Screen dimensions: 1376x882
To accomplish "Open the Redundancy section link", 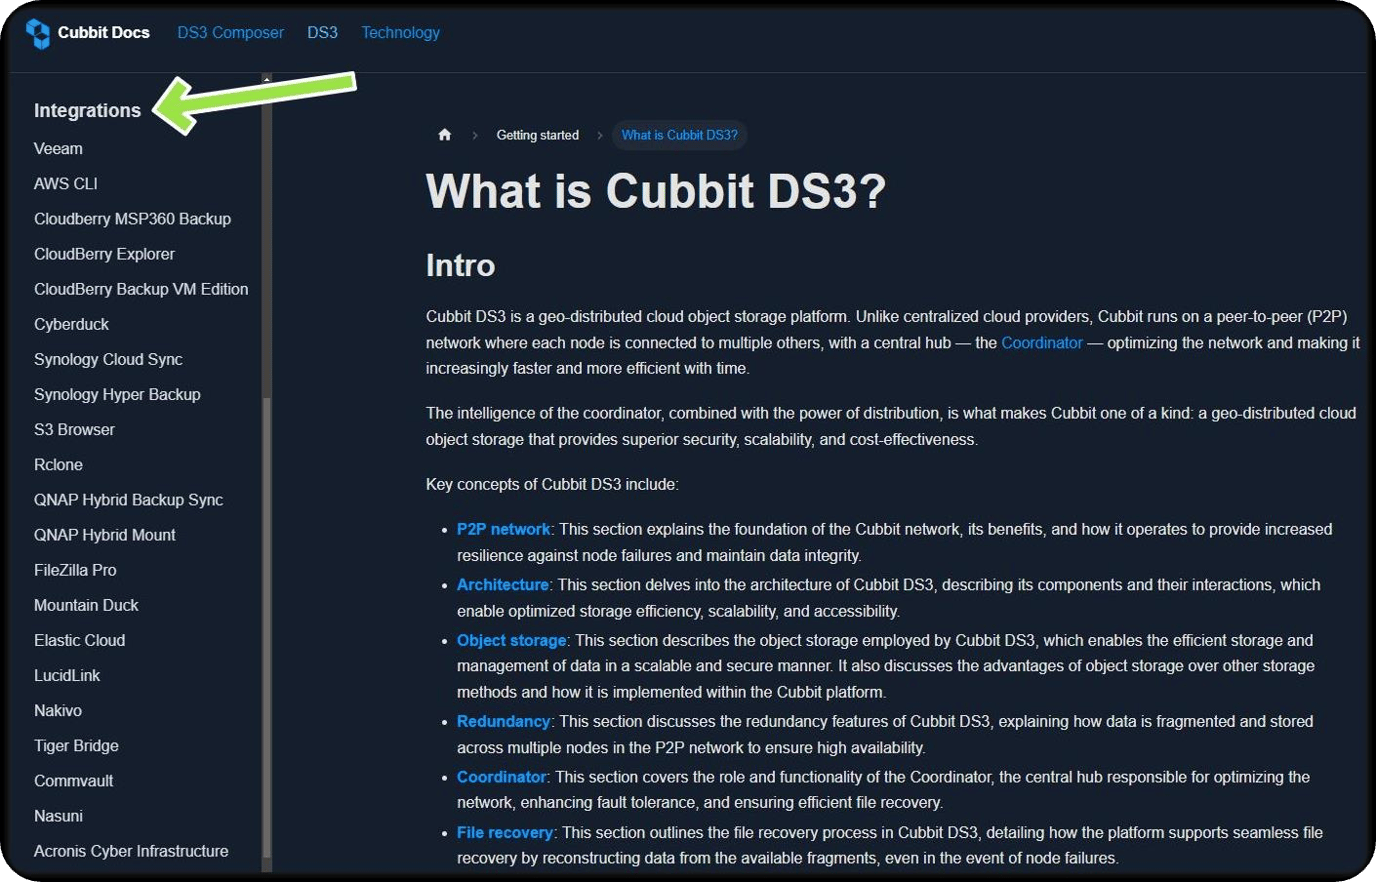I will click(x=503, y=721).
